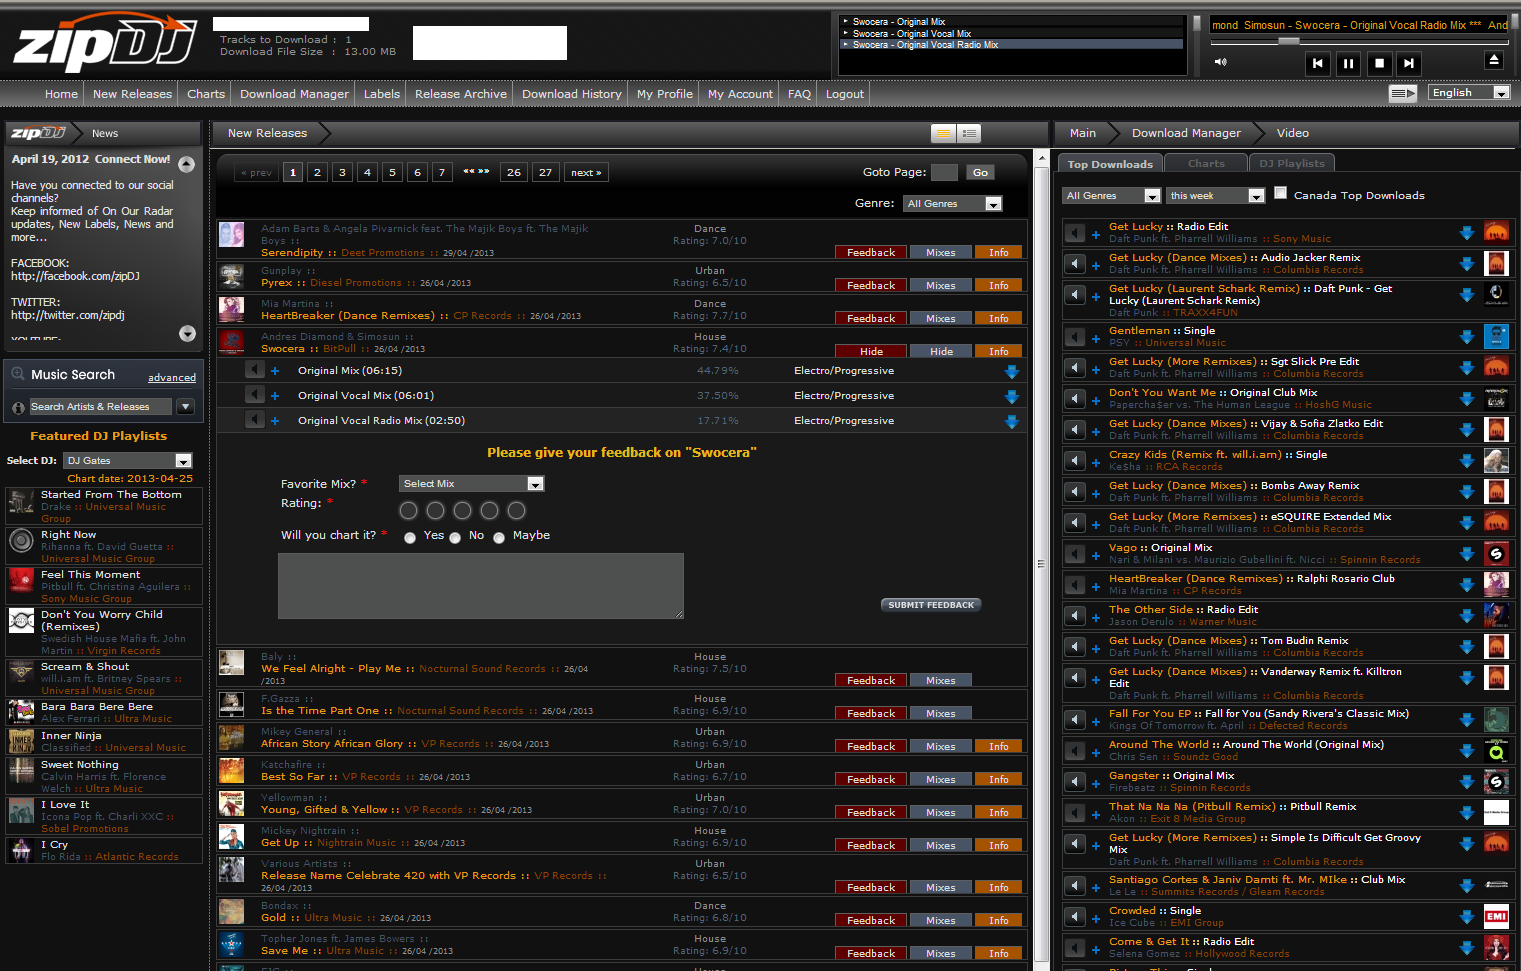Switch New Releases to grid view icon
This screenshot has height=971, width=1521.
[x=943, y=133]
